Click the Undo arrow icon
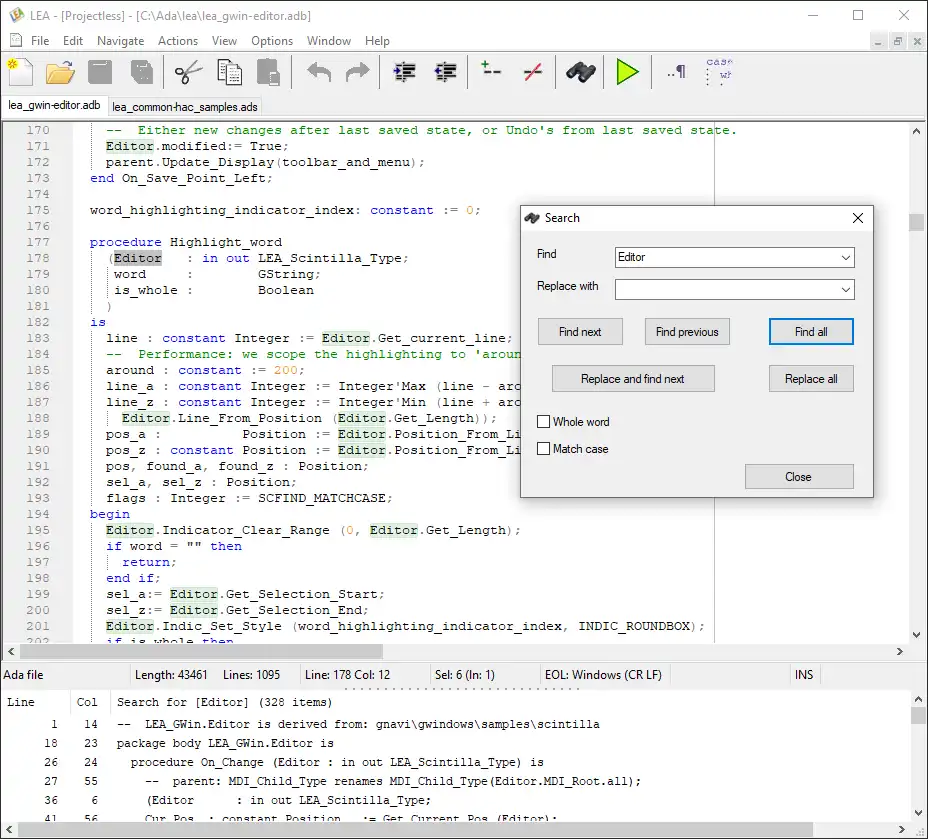This screenshot has height=839, width=928. click(319, 72)
